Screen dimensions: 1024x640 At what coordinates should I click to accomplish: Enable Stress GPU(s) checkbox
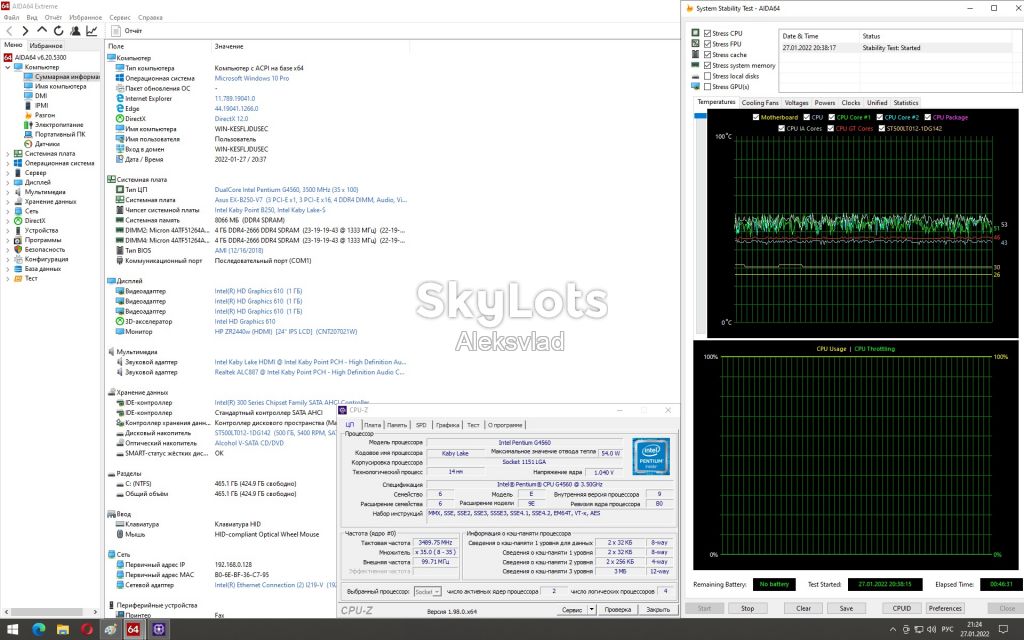tap(707, 86)
